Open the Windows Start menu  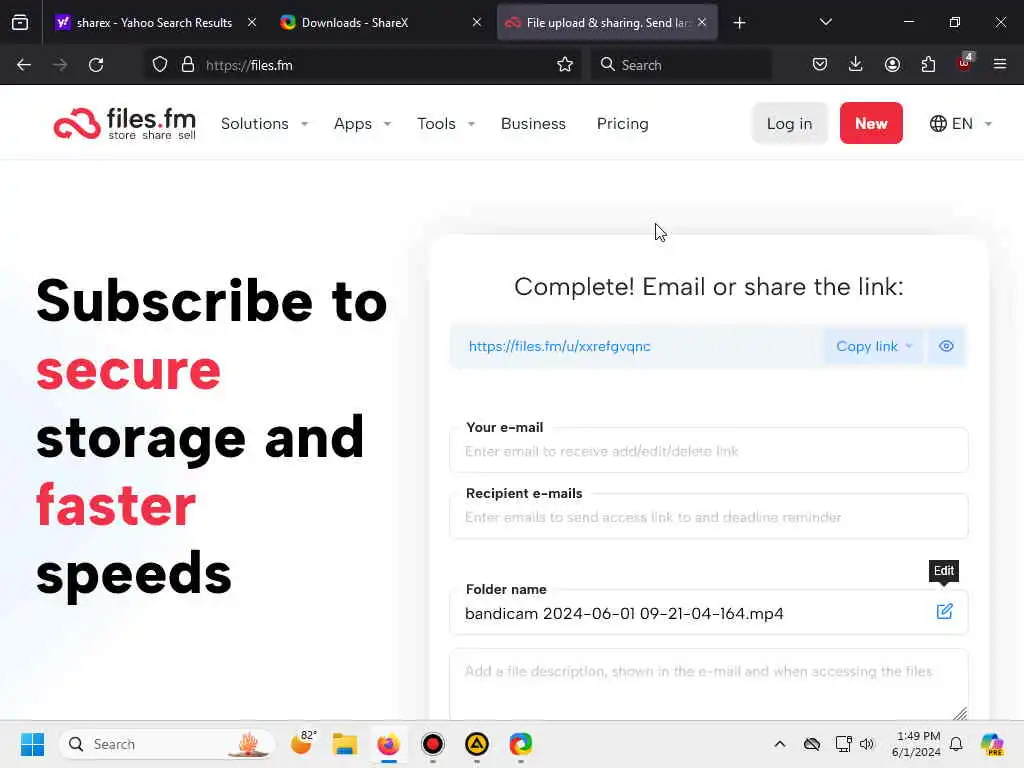pos(32,744)
